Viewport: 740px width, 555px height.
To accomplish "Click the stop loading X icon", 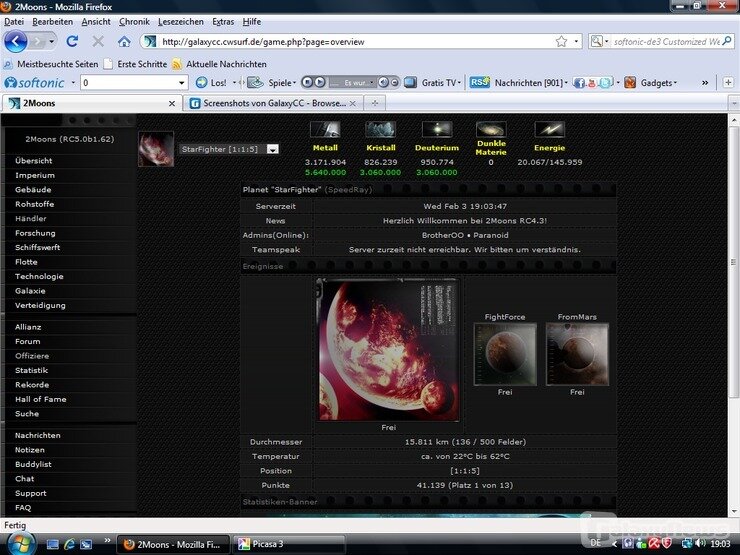I will (x=98, y=42).
